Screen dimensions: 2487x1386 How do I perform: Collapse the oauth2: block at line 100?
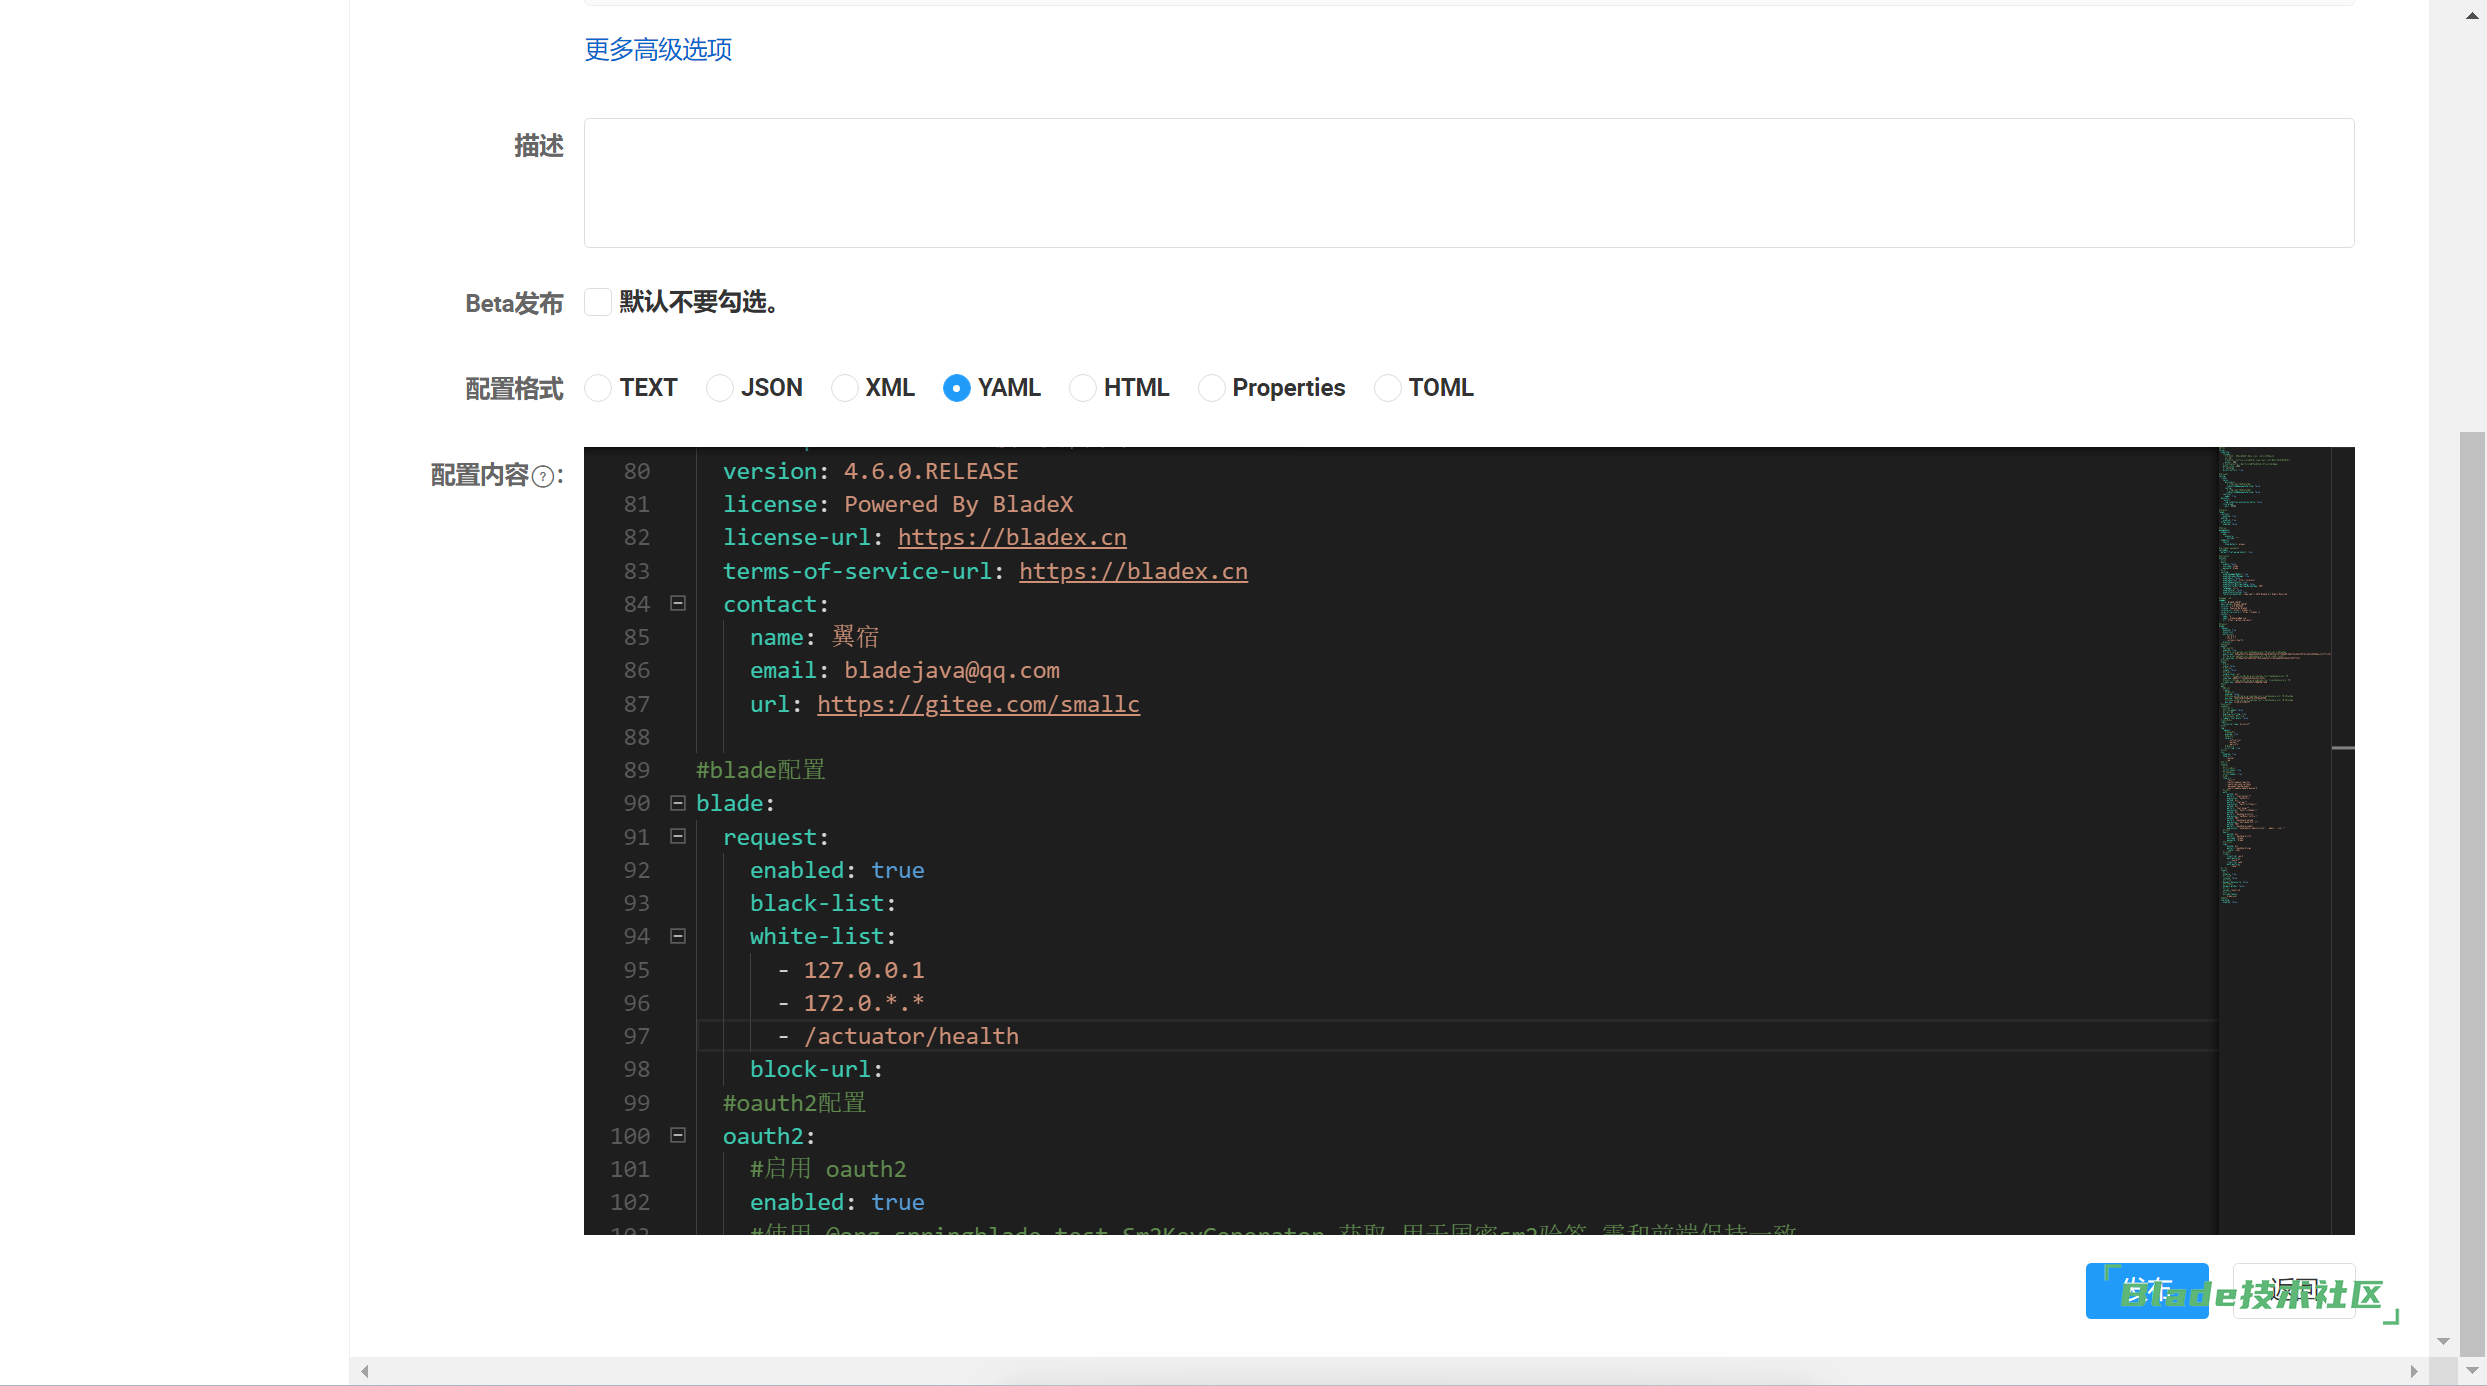point(678,1135)
